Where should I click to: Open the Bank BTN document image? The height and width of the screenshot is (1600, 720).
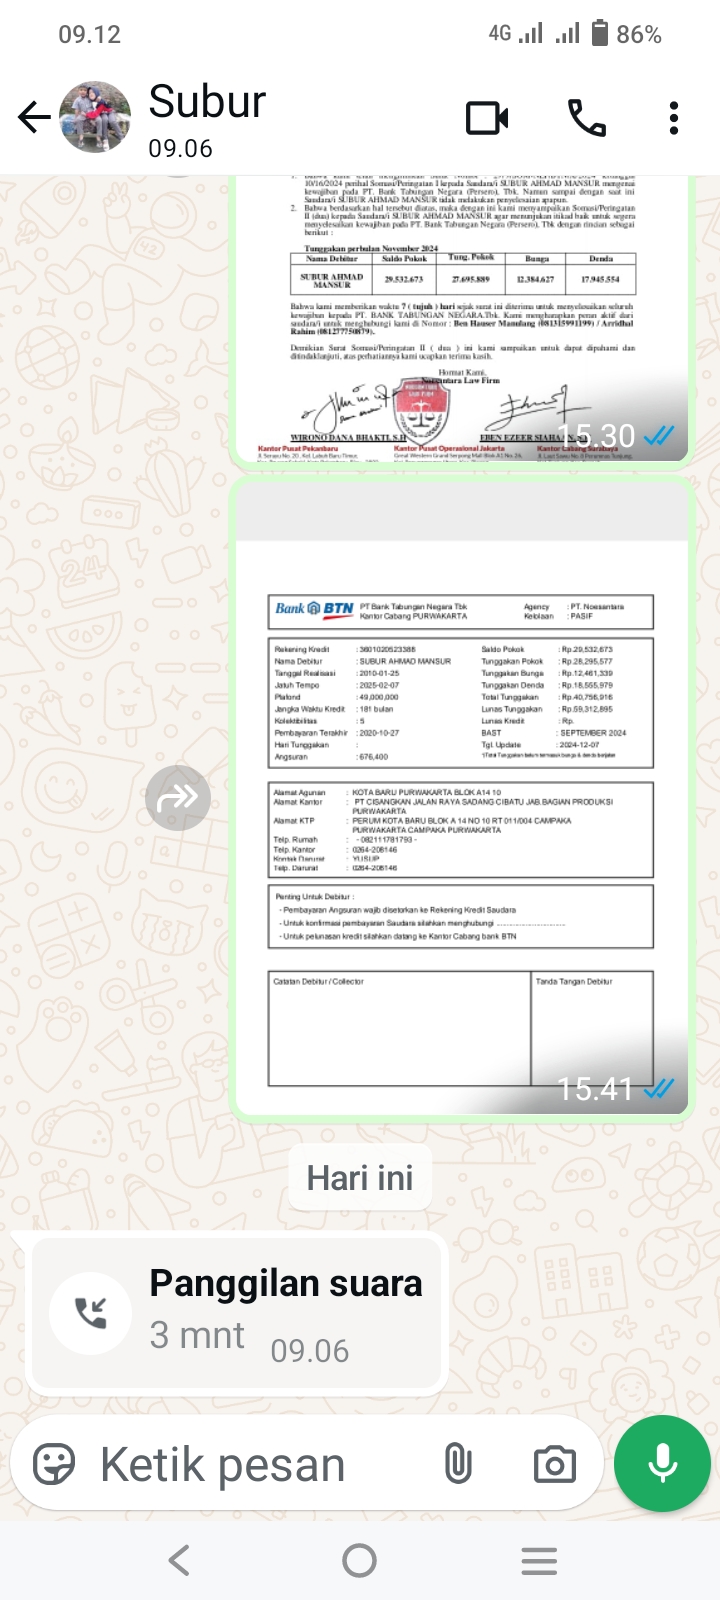coord(462,796)
